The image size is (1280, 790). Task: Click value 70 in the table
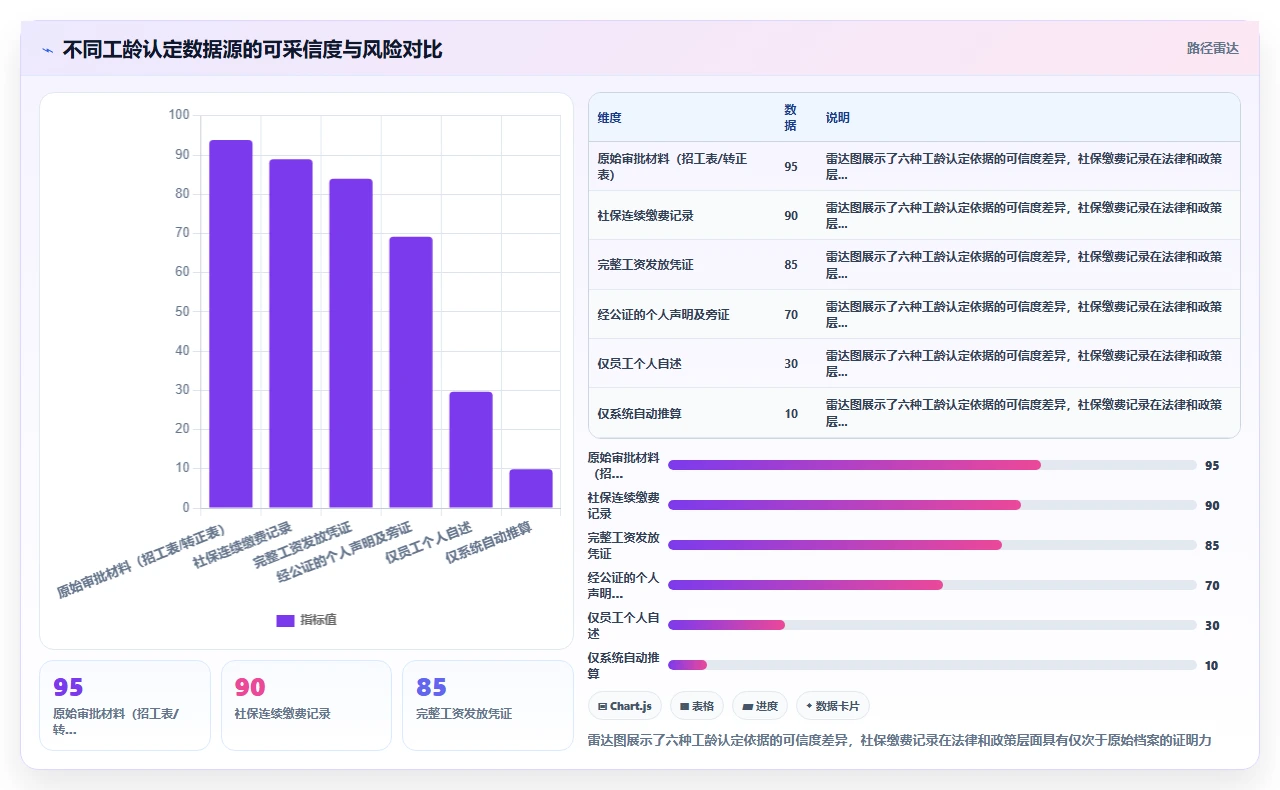point(791,315)
